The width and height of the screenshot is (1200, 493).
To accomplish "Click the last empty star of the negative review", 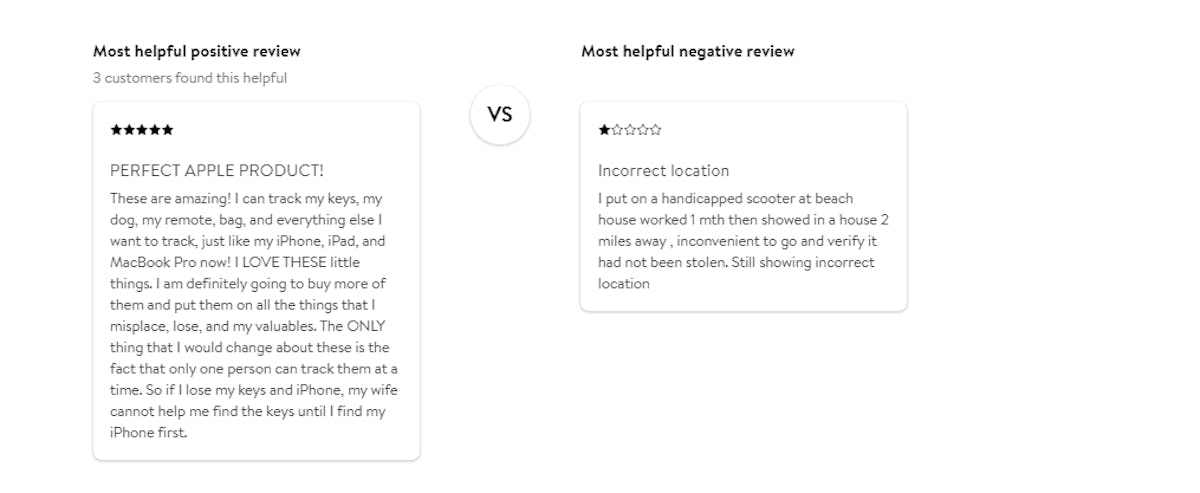I will click(655, 130).
